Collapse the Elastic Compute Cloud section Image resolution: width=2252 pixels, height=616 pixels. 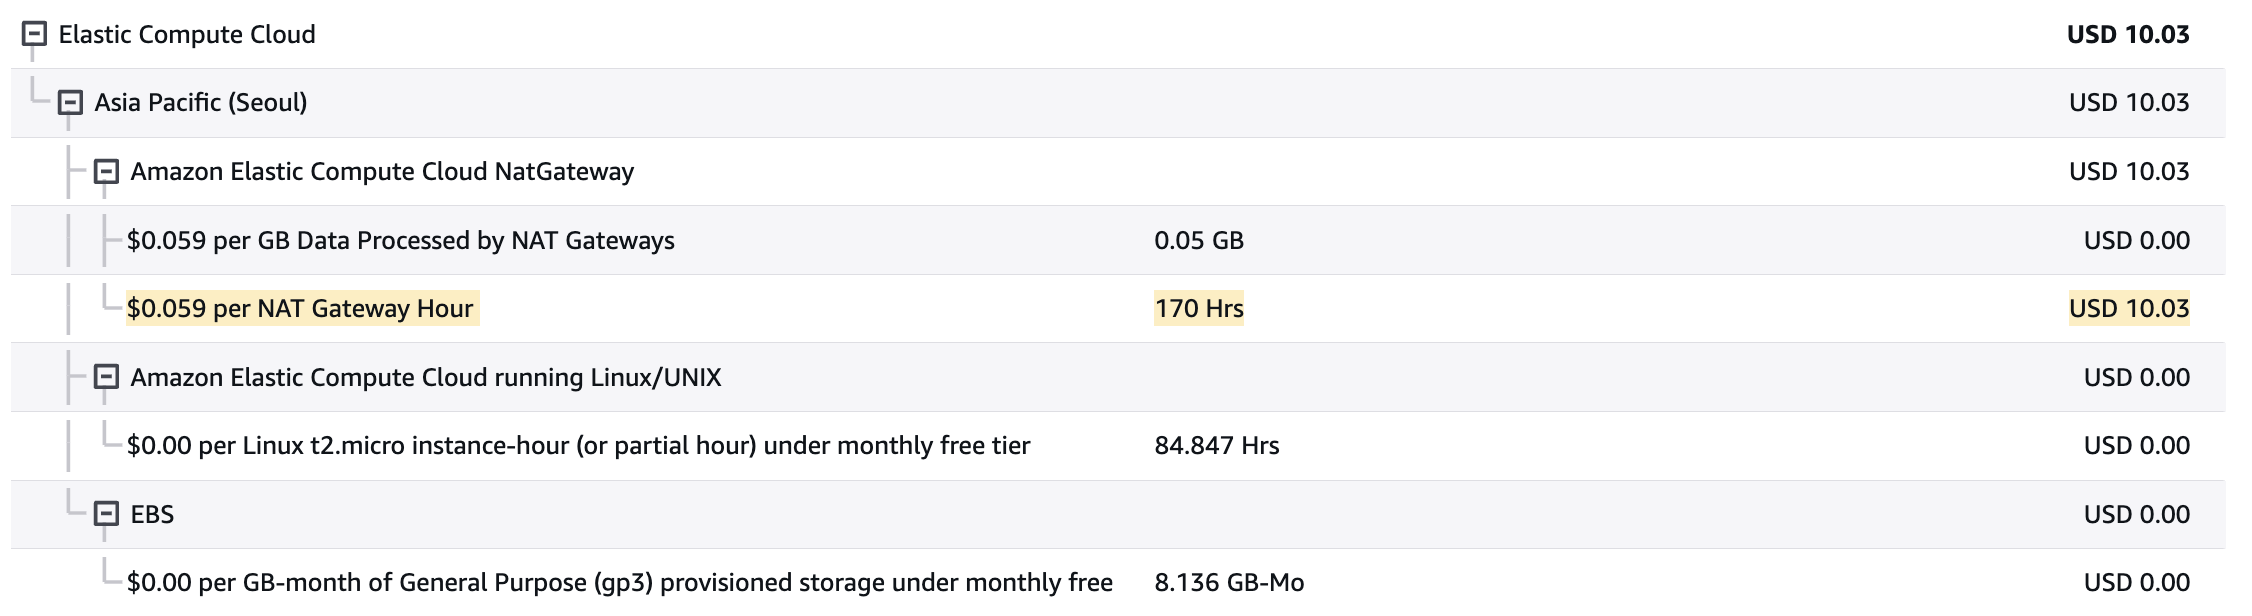[x=34, y=34]
